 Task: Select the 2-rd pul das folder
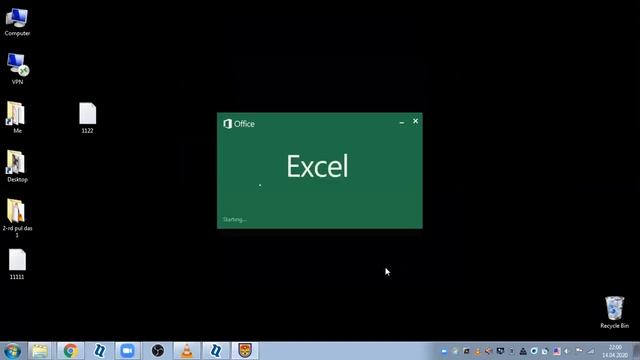point(17,218)
